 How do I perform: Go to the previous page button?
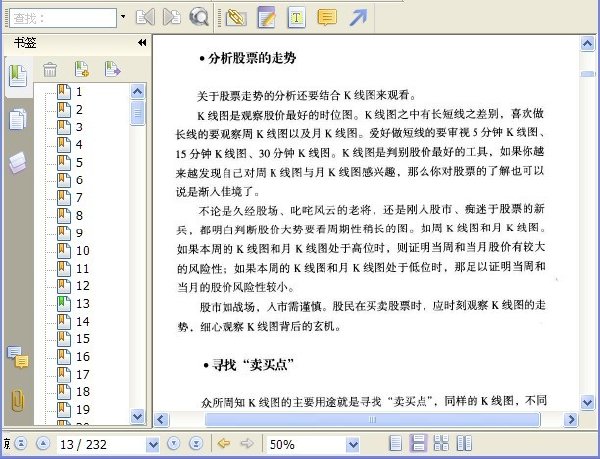coord(43,444)
